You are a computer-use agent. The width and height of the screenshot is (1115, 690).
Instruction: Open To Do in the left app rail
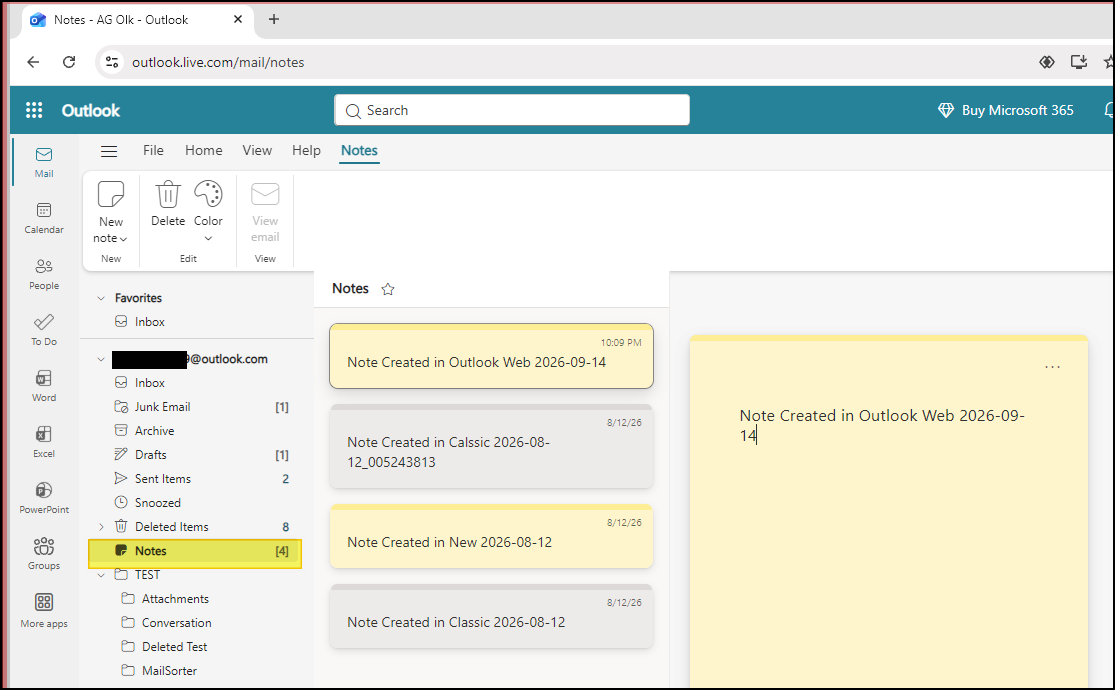(44, 331)
